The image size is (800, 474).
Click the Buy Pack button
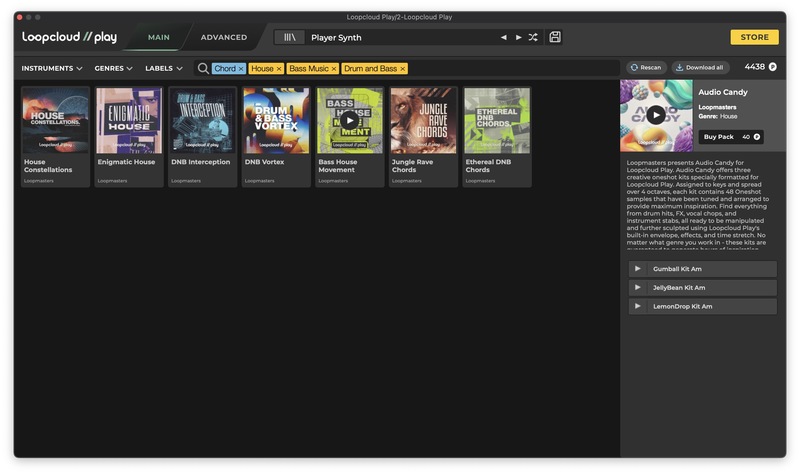[732, 136]
